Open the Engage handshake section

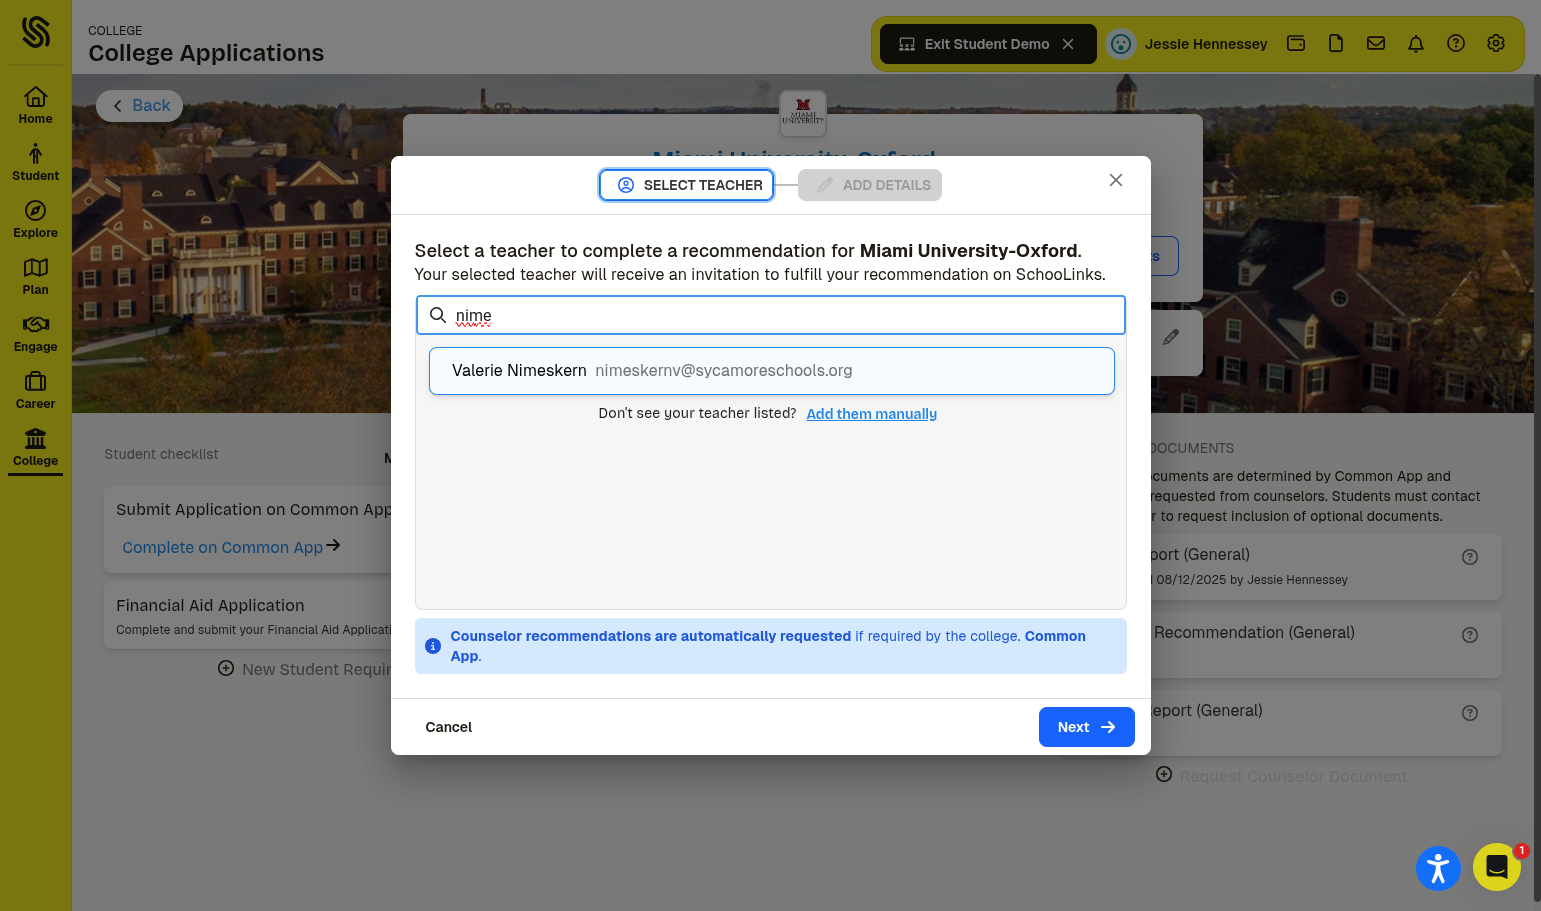point(35,333)
